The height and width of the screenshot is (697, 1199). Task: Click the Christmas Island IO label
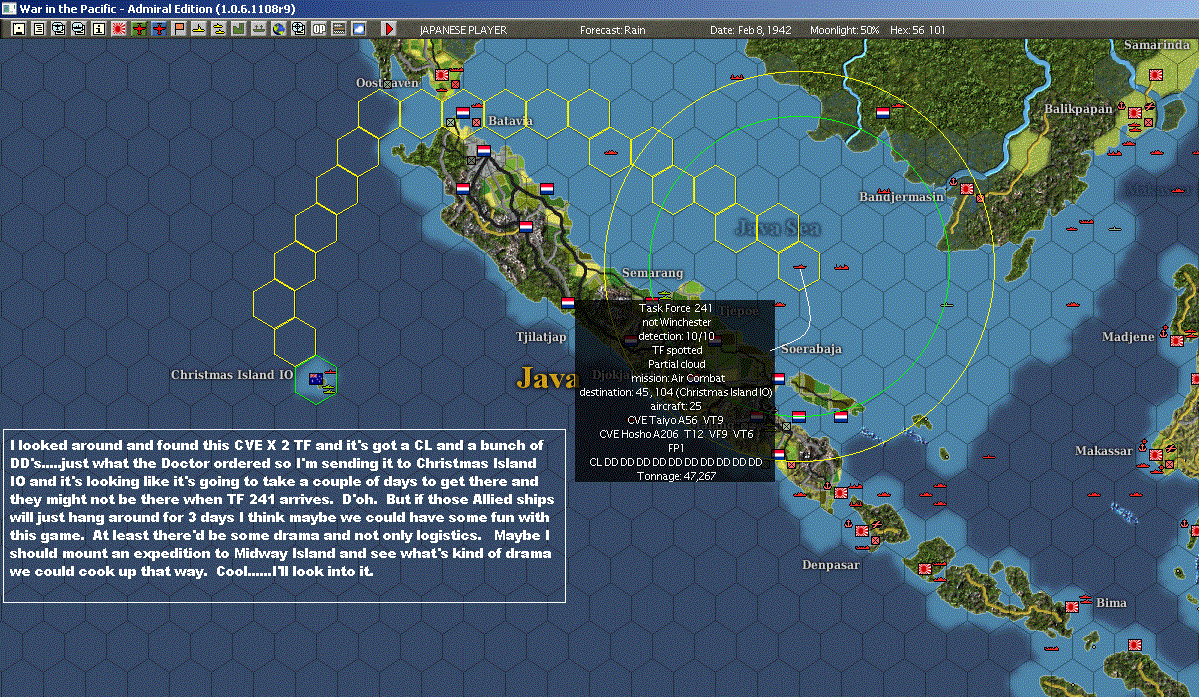[x=232, y=374]
